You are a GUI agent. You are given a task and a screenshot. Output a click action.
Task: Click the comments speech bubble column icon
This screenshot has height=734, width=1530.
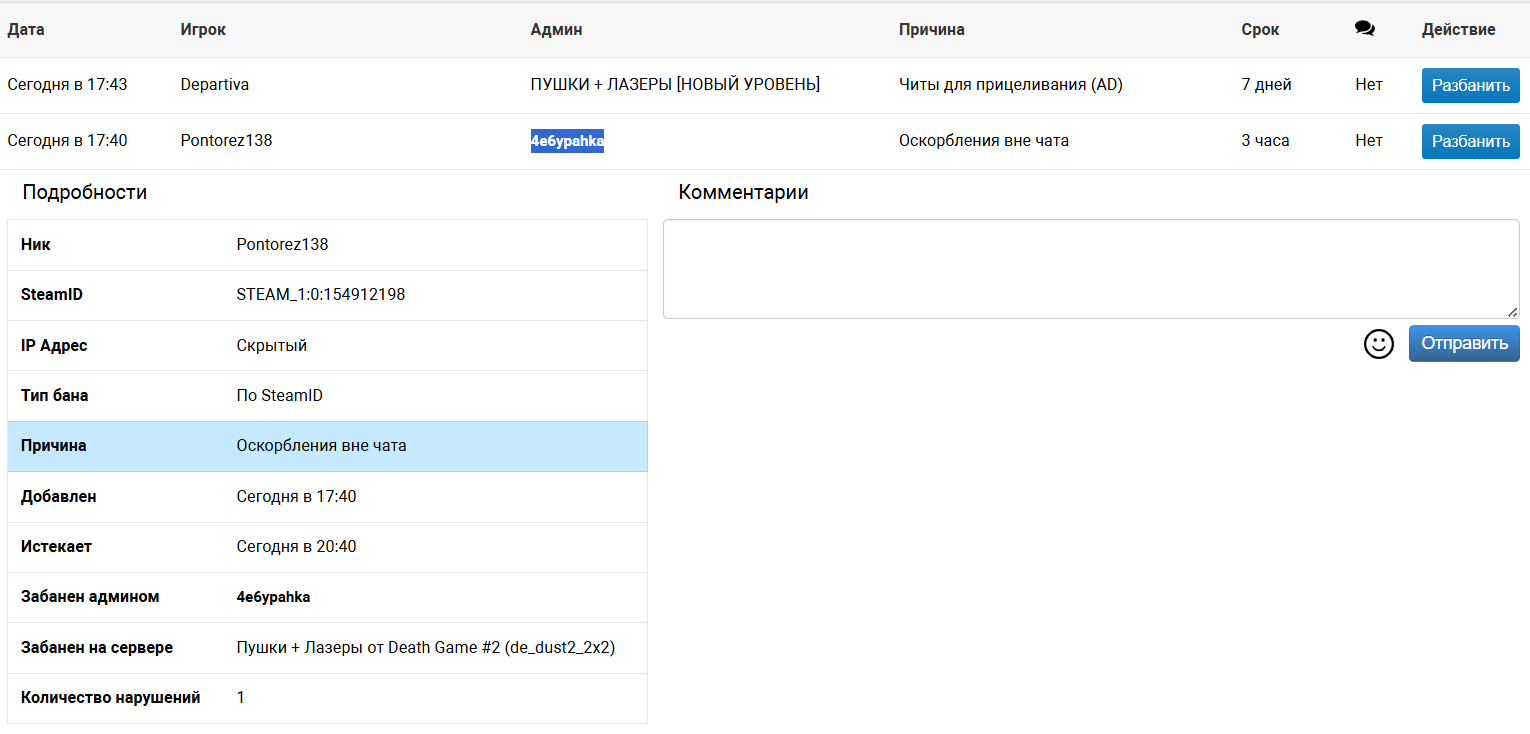click(1364, 29)
